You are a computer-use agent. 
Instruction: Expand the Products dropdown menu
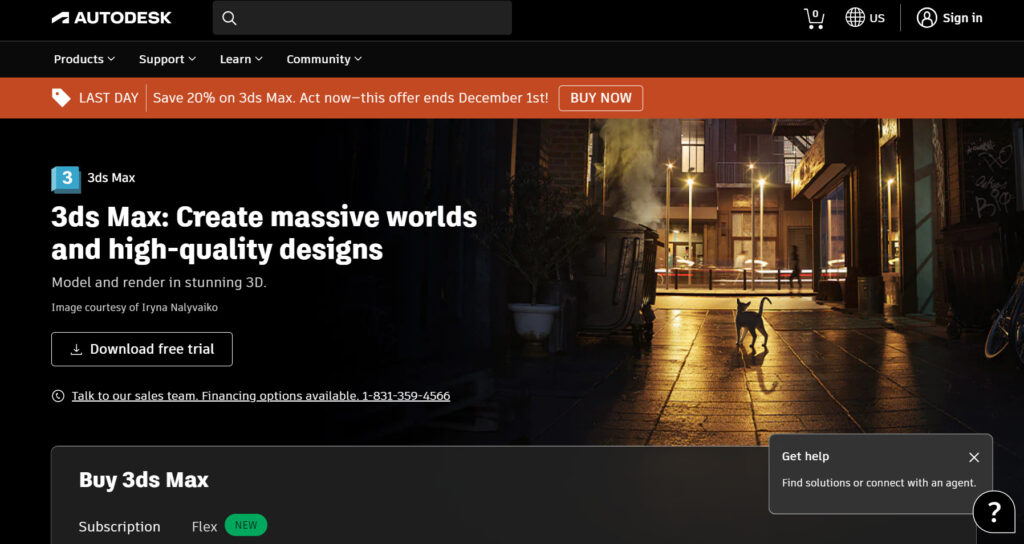84,59
